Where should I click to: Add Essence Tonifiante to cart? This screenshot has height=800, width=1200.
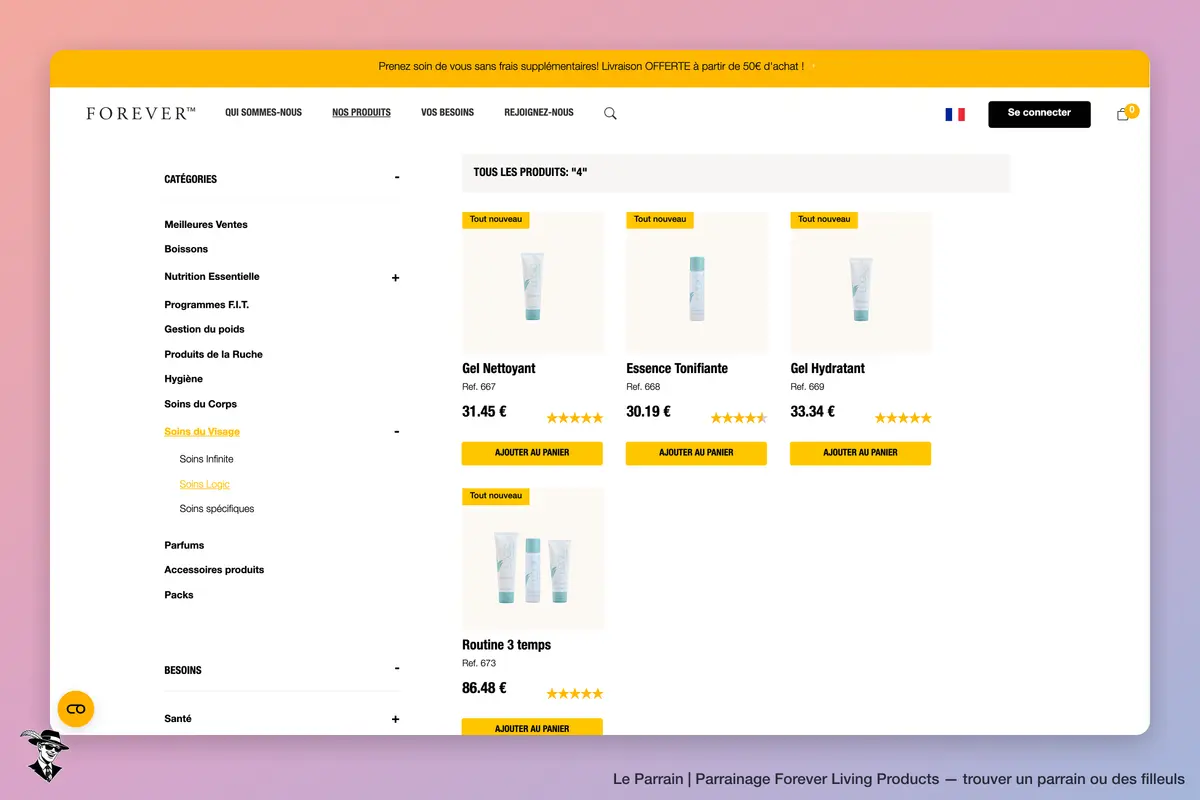pos(696,453)
